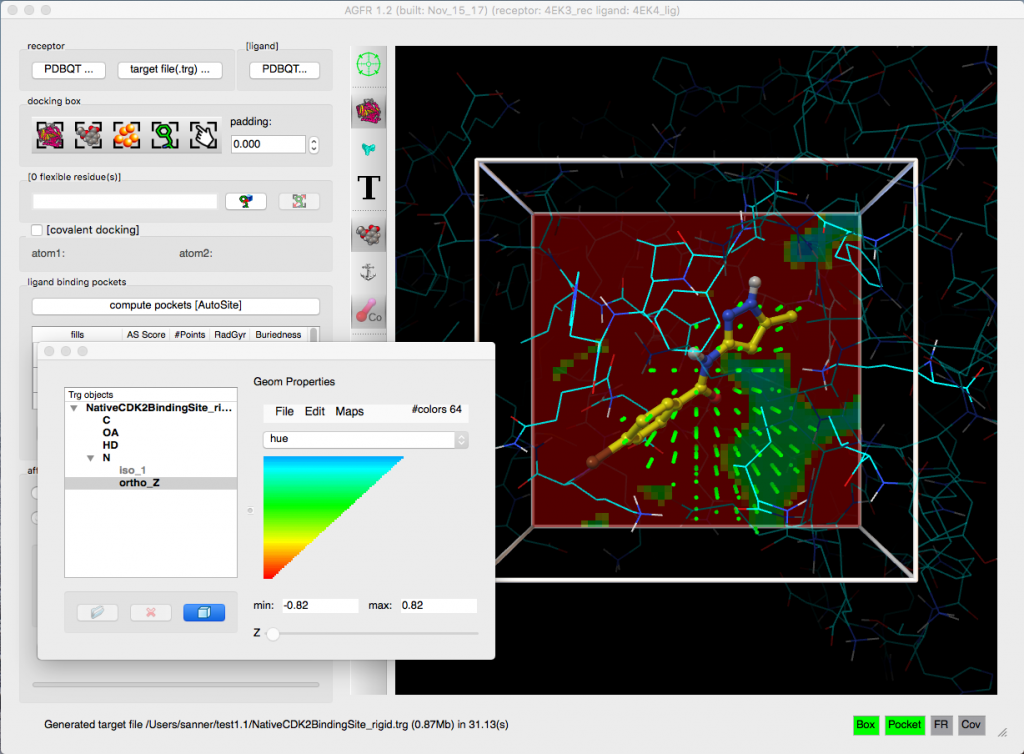Open the Maps menu in Geom Properties

(x=349, y=411)
